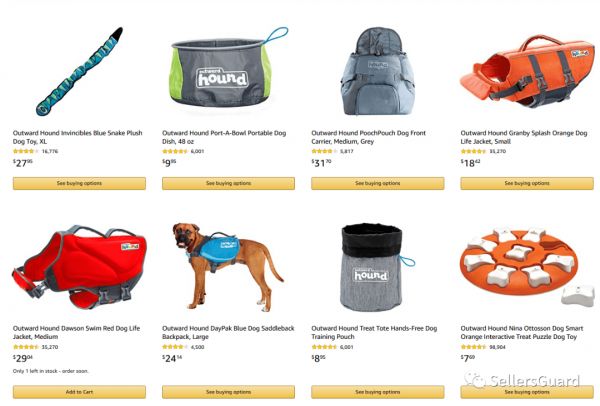Image resolution: width=600 pixels, height=406 pixels.
Task: Click the Port-A-Bowl portable dish image
Action: coord(228,67)
